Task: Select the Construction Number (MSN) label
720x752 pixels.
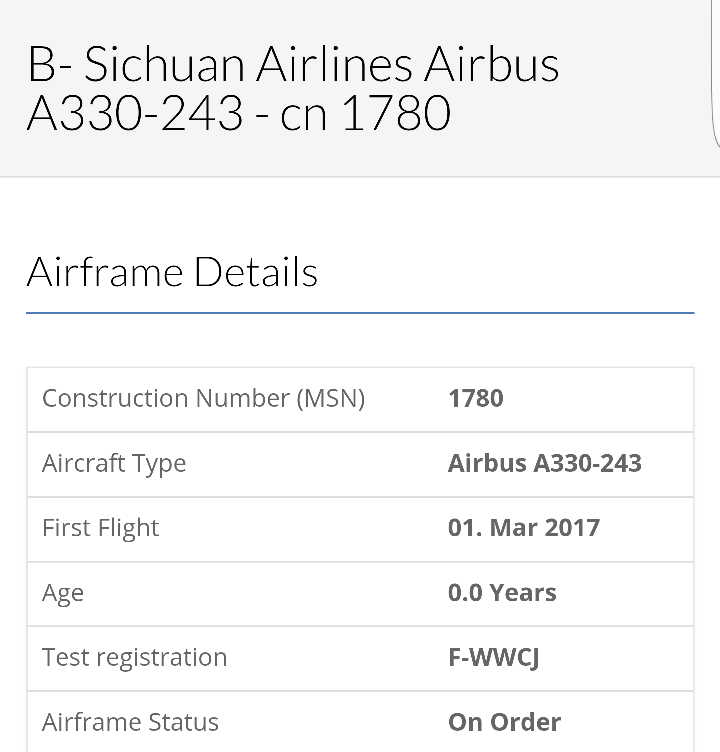Action: click(x=203, y=399)
